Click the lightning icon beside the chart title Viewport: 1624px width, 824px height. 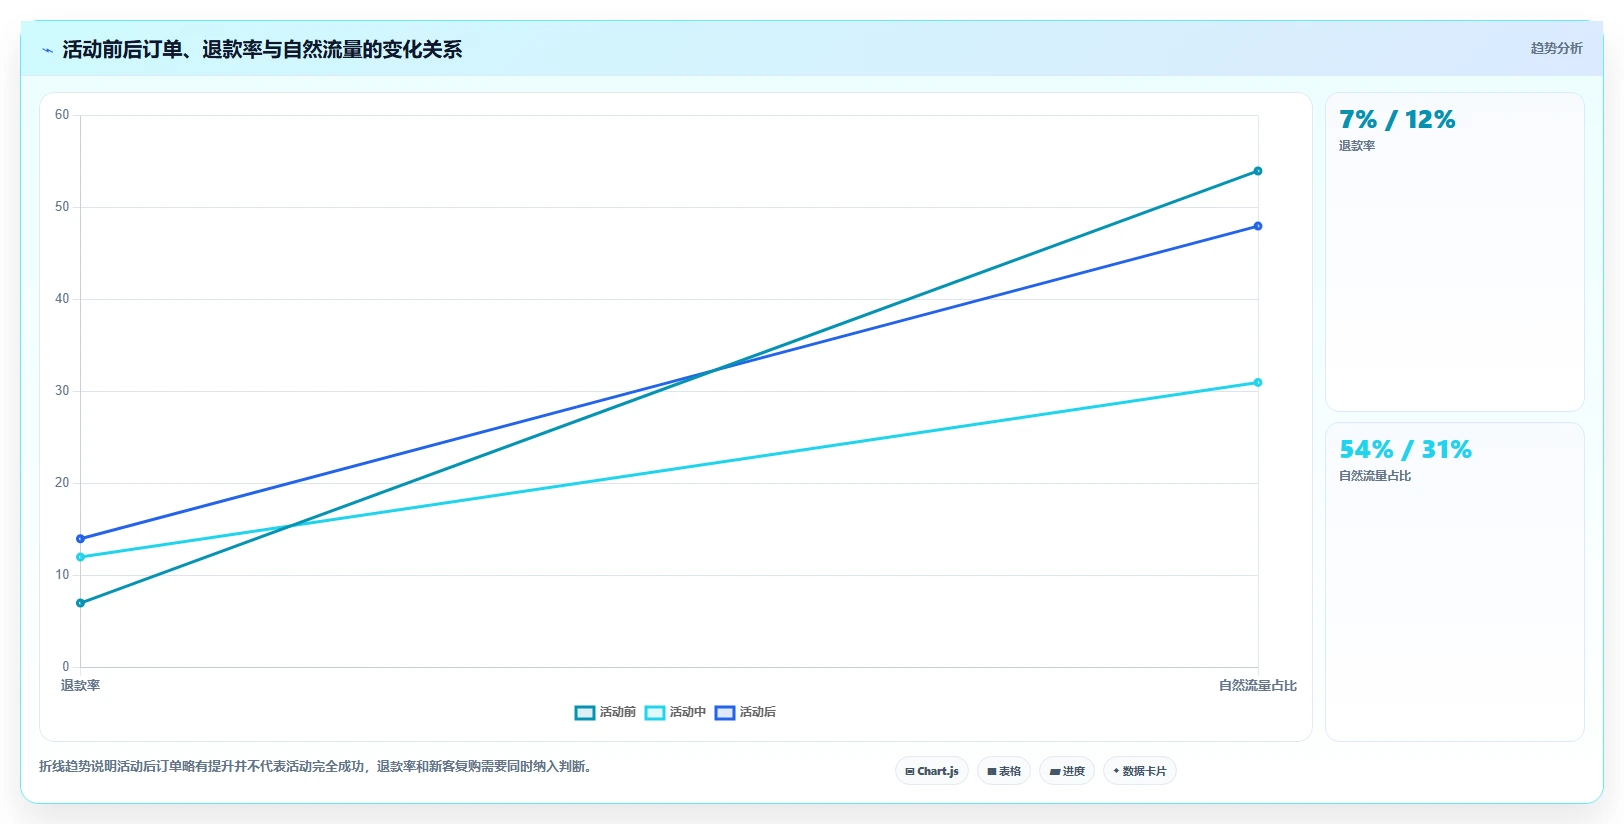pyautogui.click(x=47, y=50)
